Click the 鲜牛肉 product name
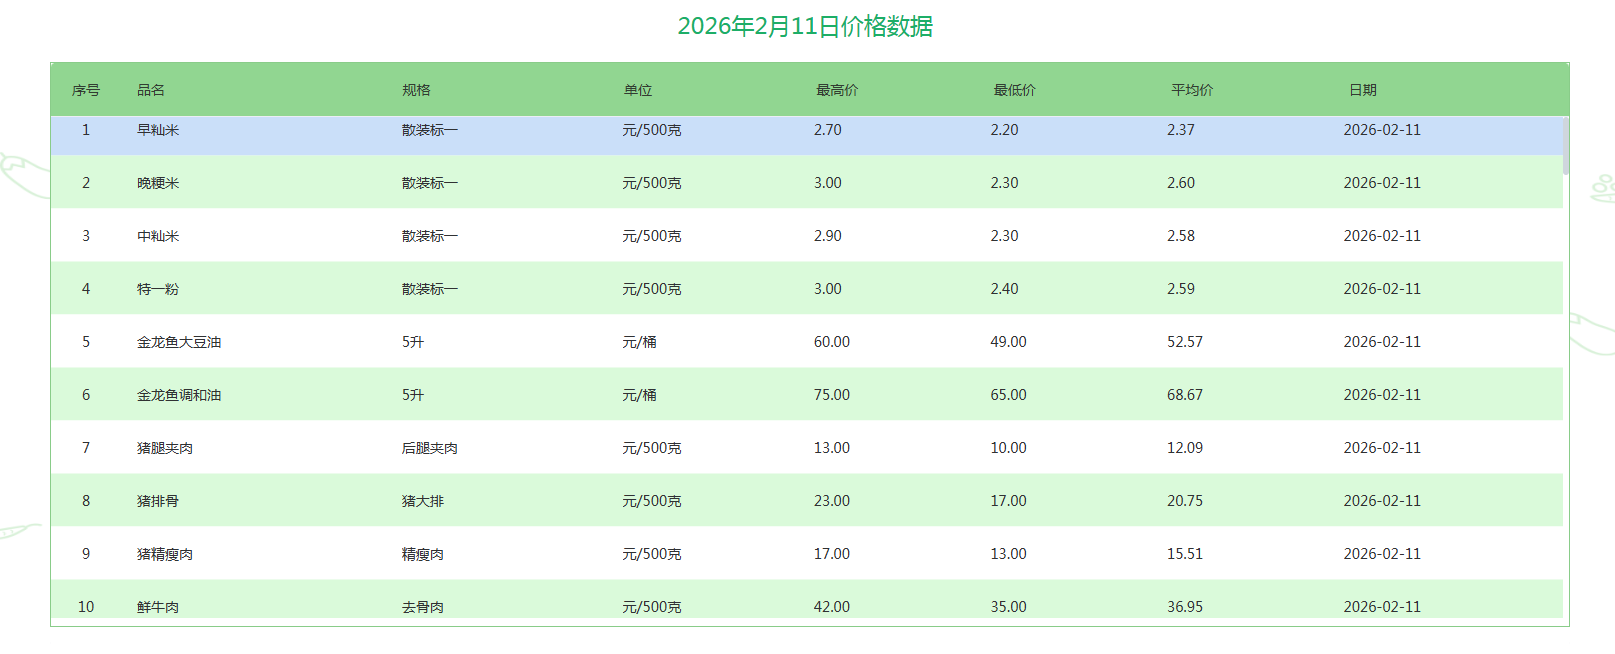1615x654 pixels. [x=158, y=607]
